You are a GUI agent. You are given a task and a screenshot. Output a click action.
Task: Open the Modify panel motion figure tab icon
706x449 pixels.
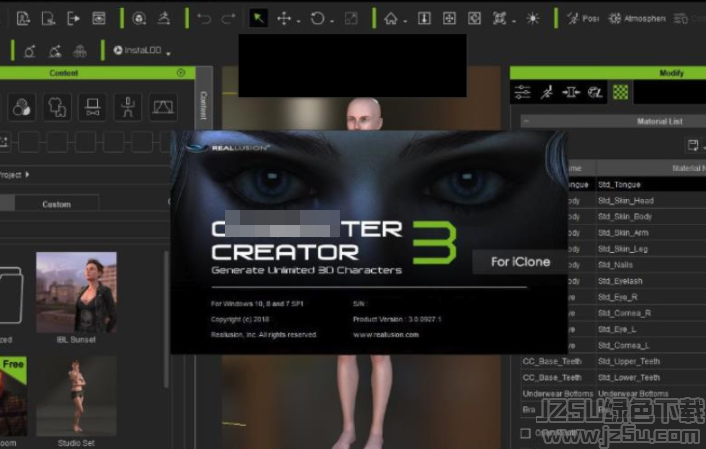pos(547,92)
